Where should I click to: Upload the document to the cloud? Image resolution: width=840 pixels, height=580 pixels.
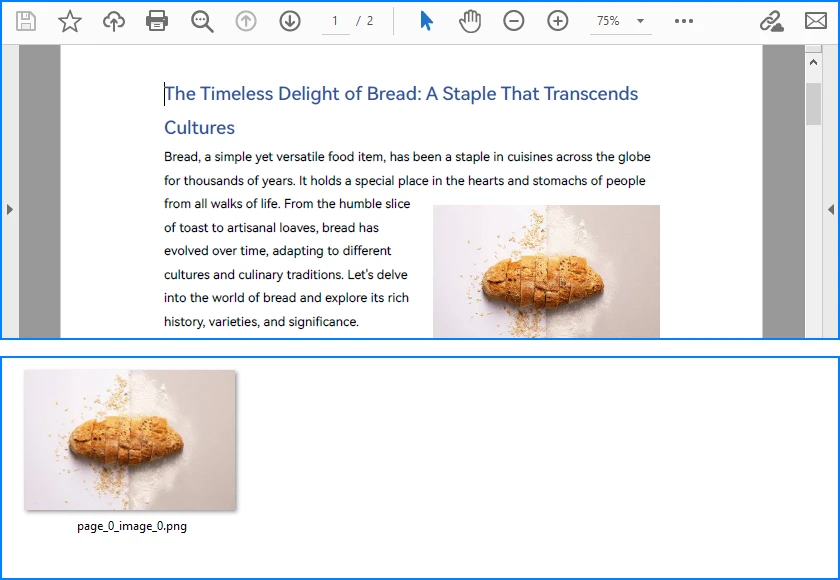113,20
